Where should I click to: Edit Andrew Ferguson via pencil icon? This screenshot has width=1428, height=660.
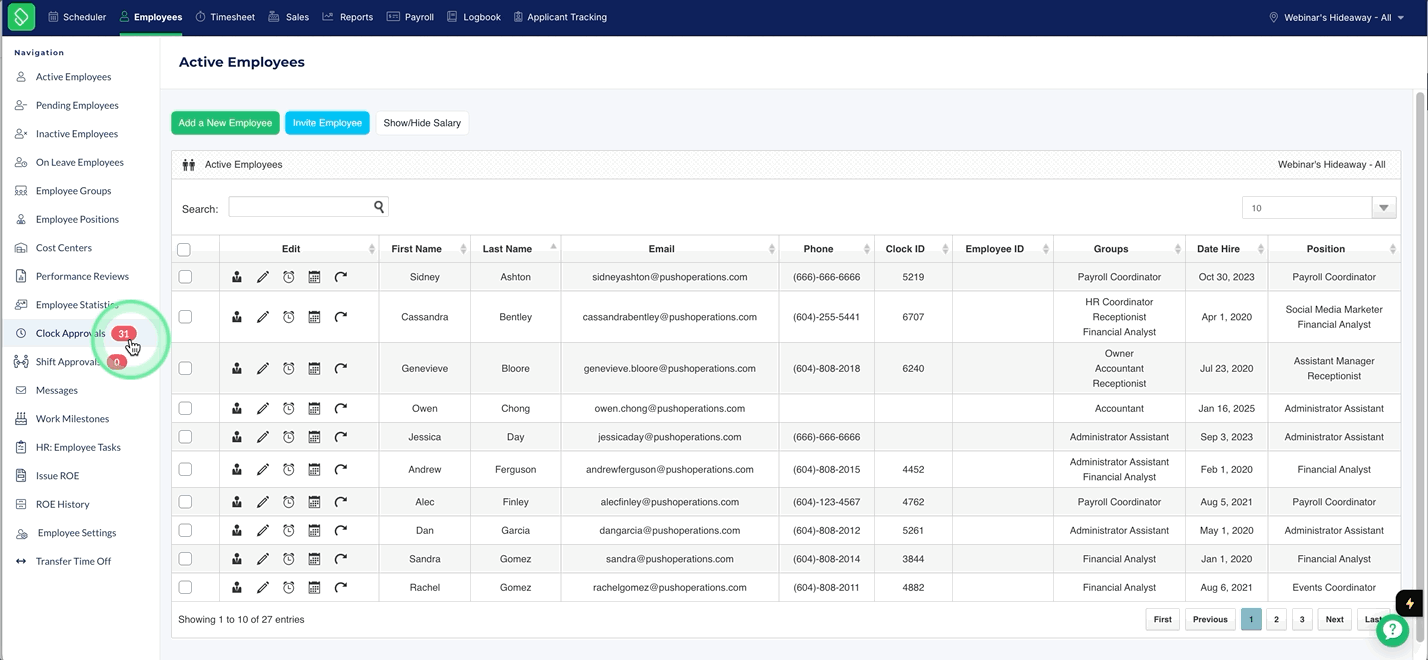pyautogui.click(x=263, y=470)
